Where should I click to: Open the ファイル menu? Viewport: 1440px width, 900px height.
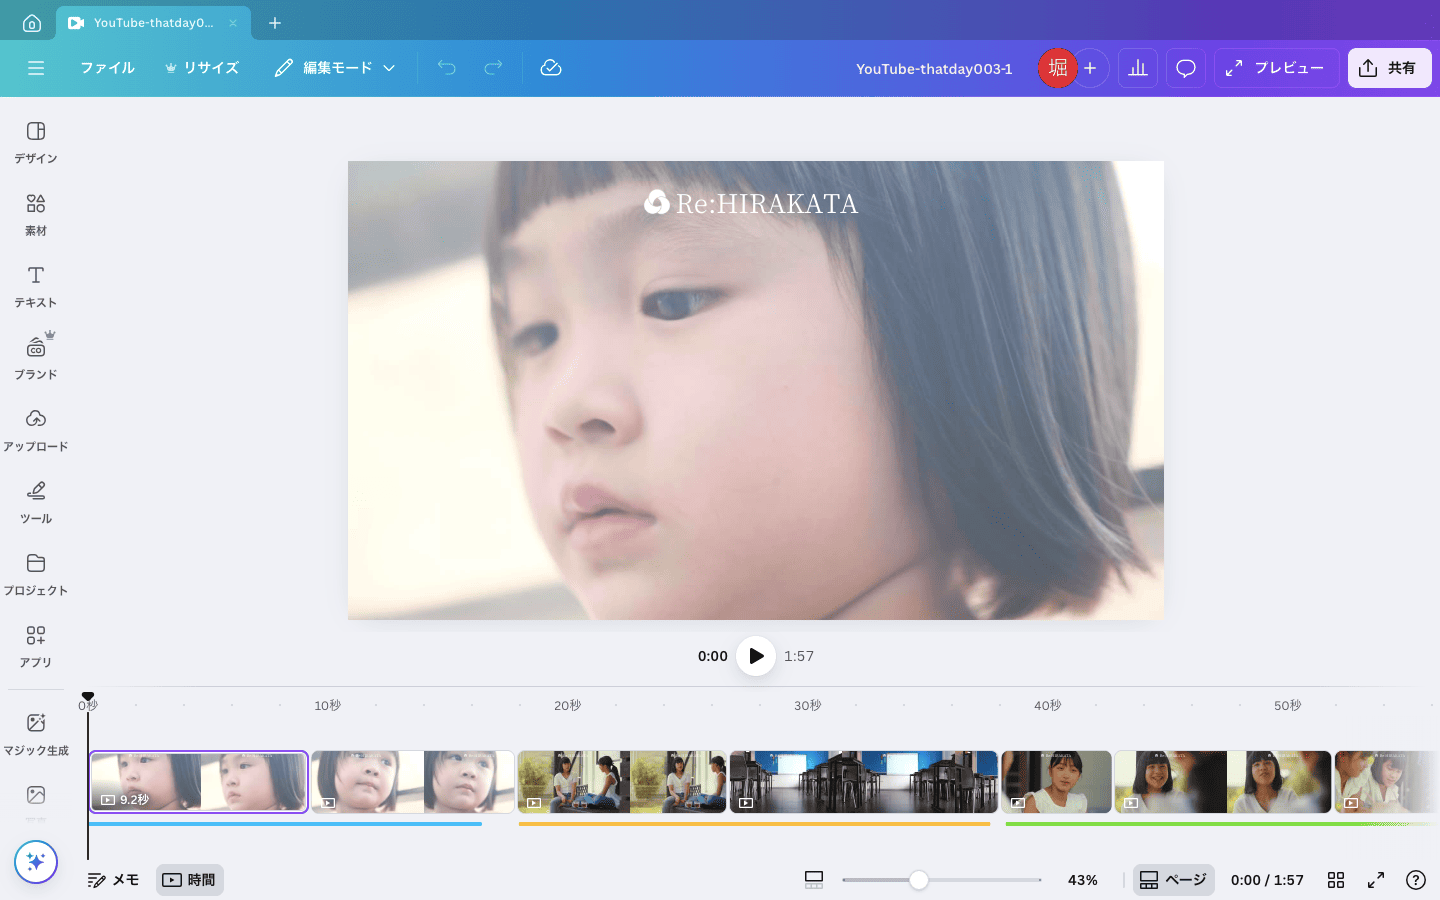click(x=107, y=68)
